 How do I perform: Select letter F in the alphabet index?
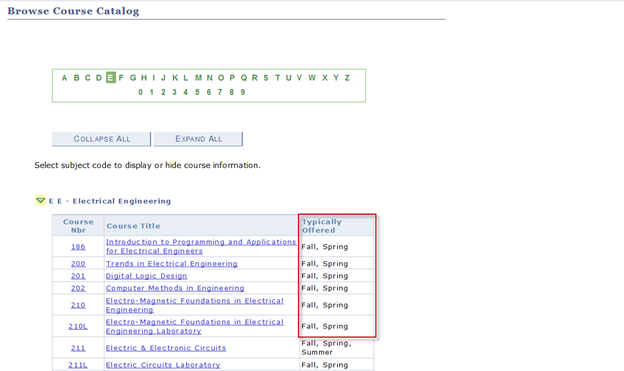[x=121, y=78]
